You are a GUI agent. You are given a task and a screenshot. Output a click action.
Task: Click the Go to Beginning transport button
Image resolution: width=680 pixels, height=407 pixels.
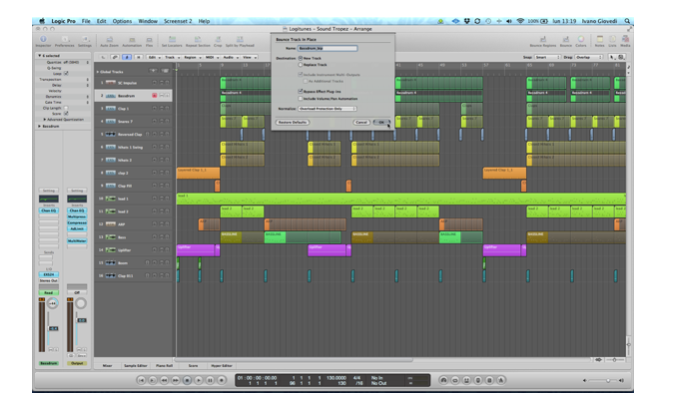coord(141,380)
